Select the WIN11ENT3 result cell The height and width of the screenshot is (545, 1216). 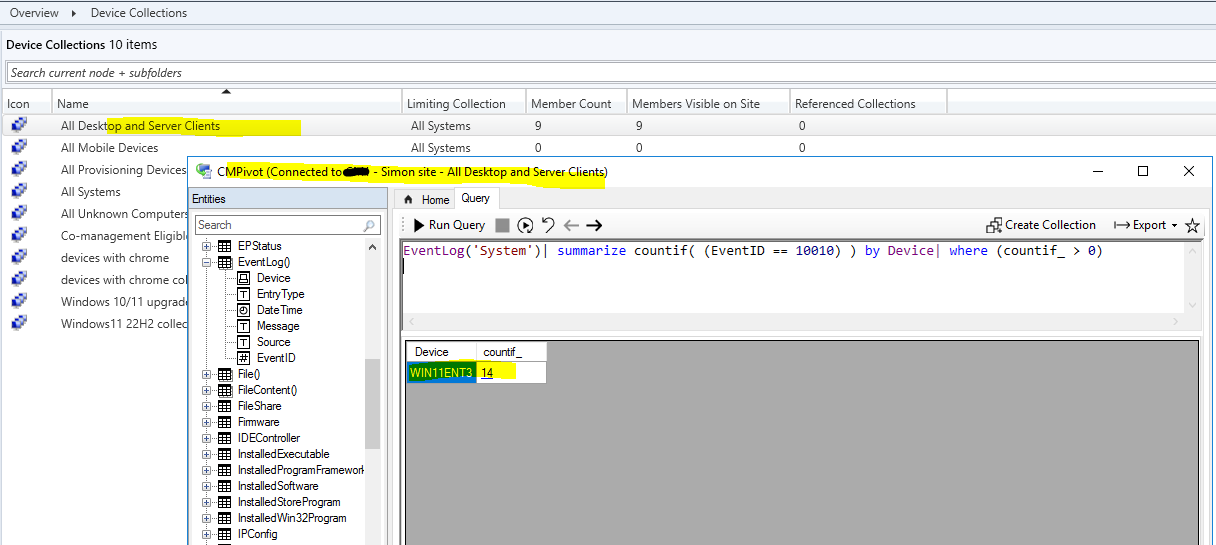pyautogui.click(x=441, y=372)
